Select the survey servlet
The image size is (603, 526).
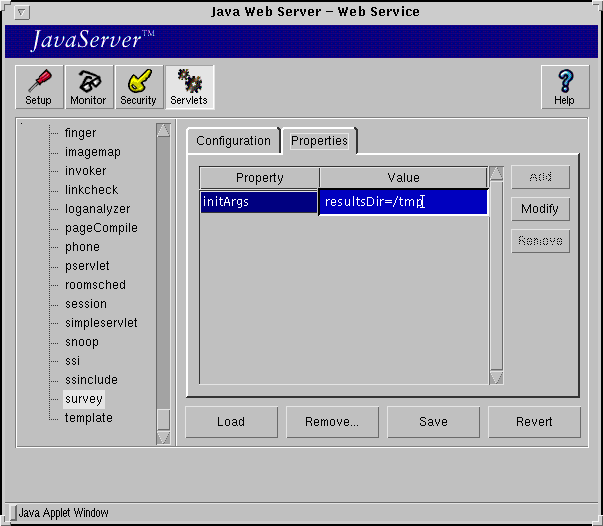(84, 399)
